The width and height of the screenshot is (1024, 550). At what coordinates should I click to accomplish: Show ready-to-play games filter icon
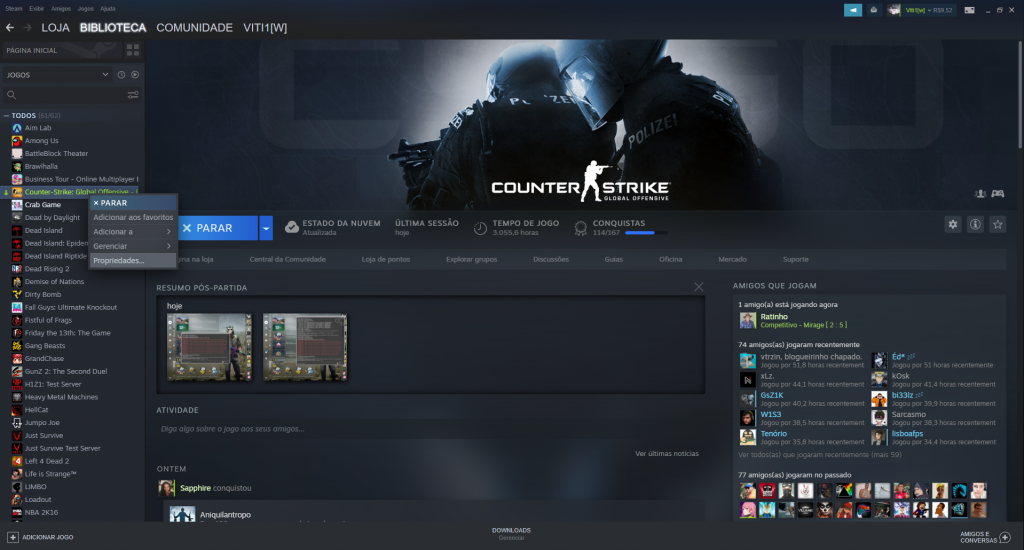click(x=135, y=74)
